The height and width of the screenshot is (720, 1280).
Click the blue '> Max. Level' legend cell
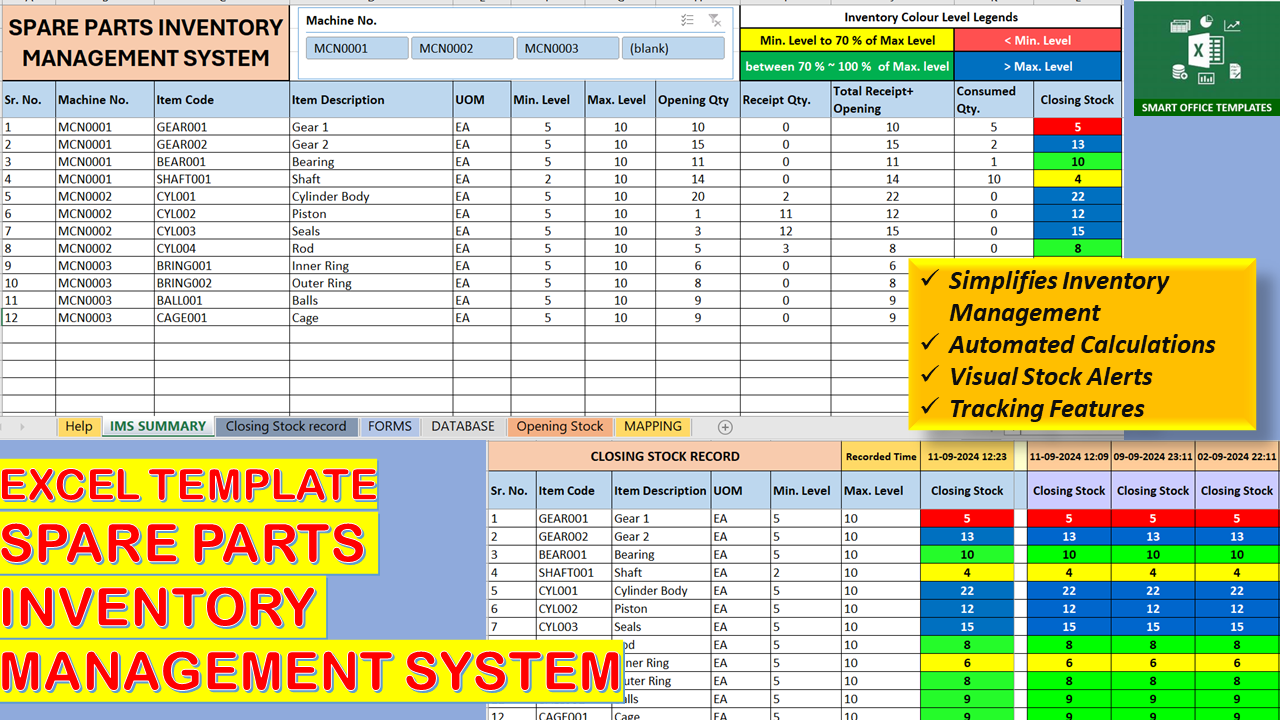(x=1037, y=66)
